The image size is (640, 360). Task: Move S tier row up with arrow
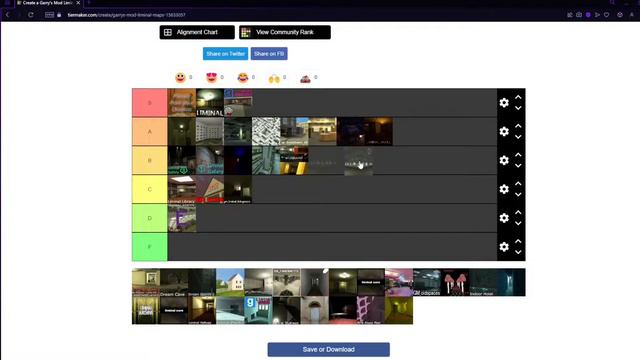(x=518, y=97)
